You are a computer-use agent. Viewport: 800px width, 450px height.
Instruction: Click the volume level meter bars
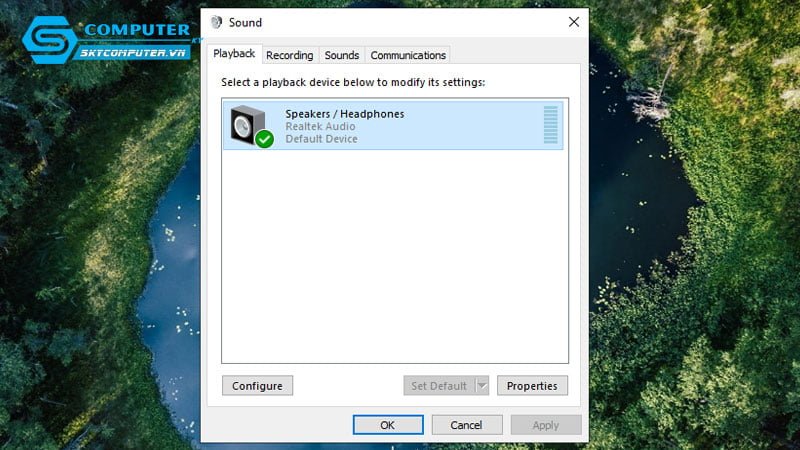tap(550, 125)
